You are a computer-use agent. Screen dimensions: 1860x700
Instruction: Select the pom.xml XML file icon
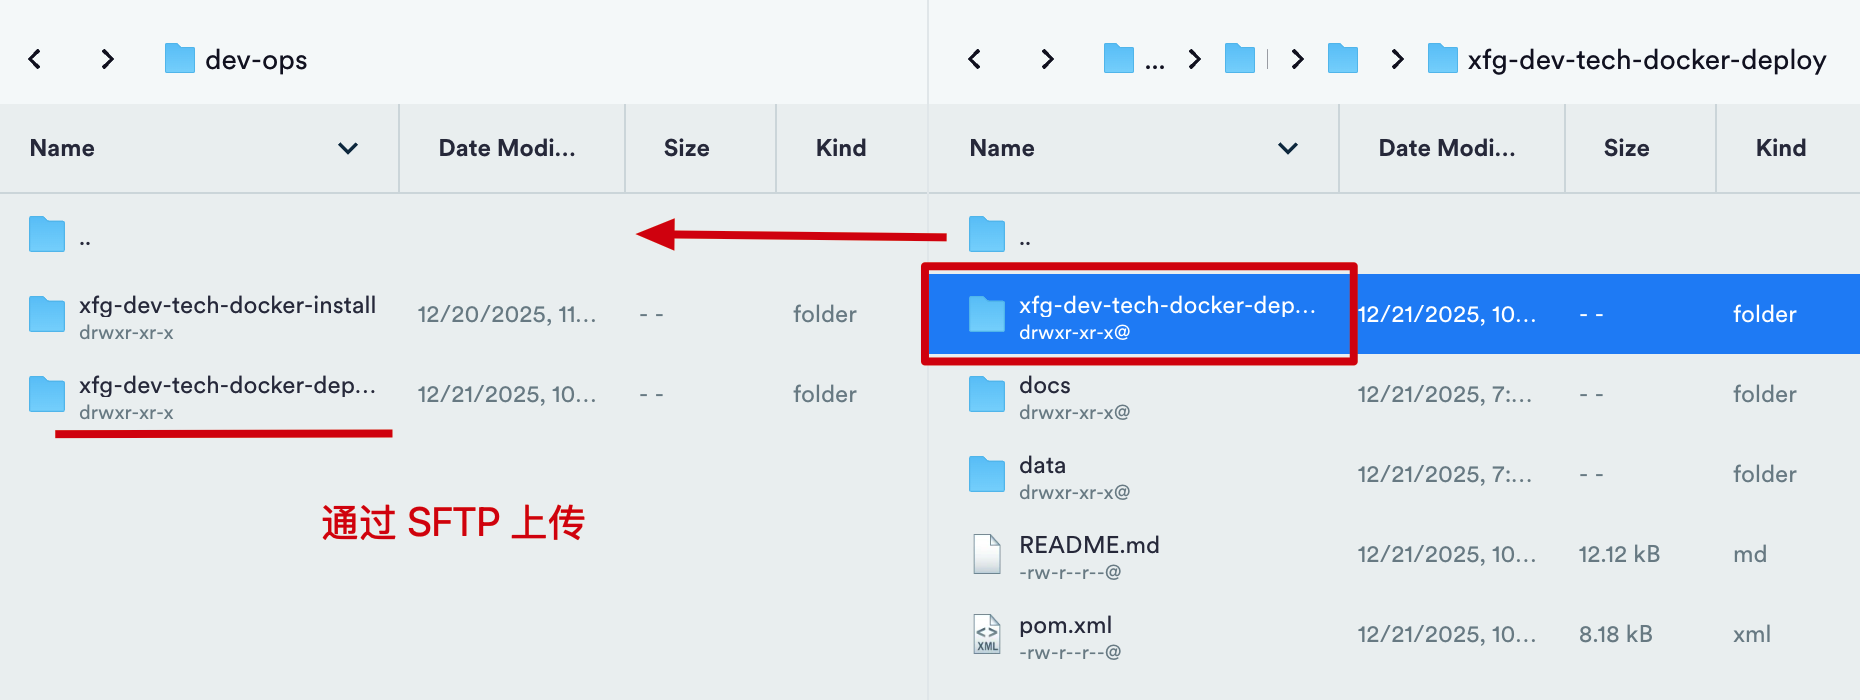987,634
